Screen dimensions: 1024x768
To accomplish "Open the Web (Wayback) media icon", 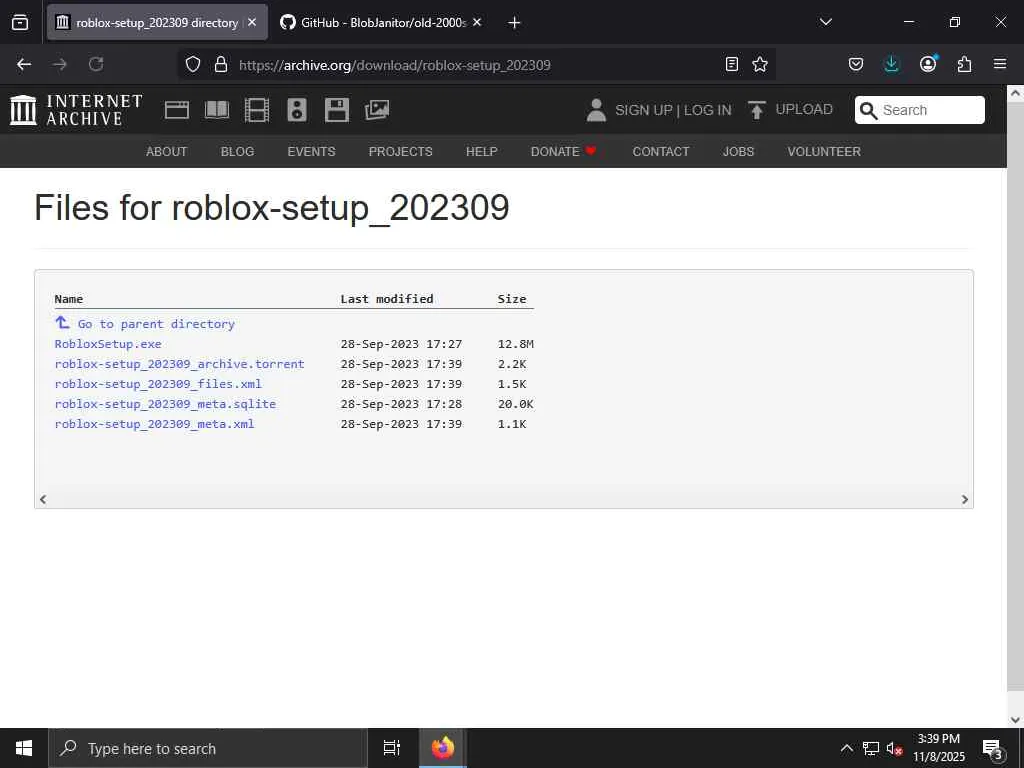I will click(x=177, y=110).
